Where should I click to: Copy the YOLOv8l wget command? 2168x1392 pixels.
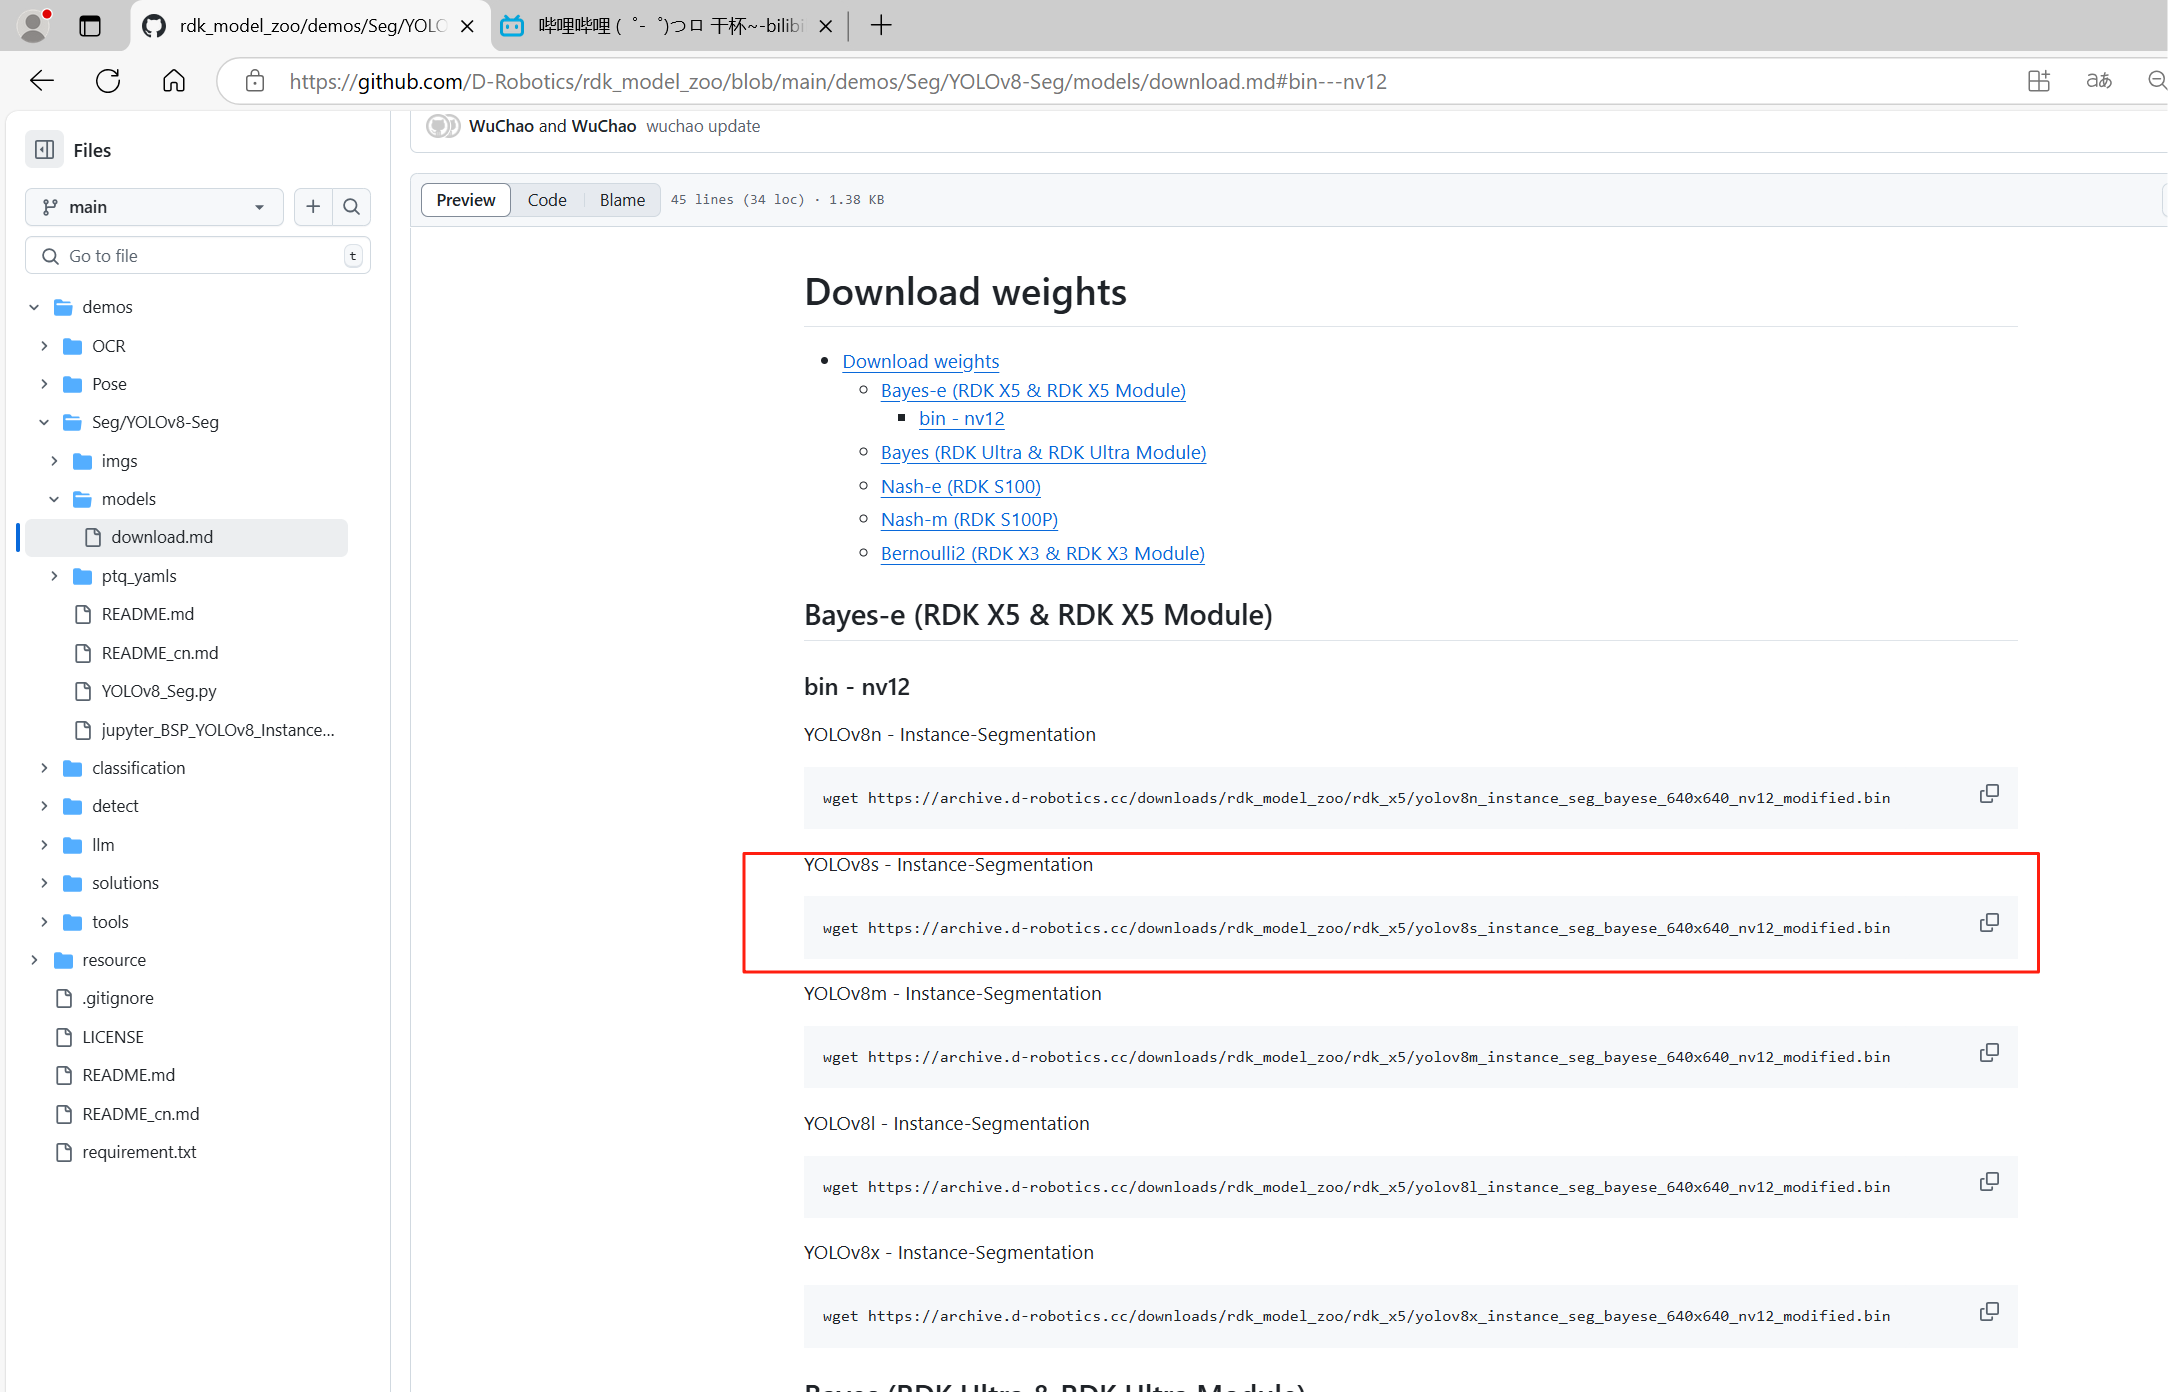(1989, 1183)
